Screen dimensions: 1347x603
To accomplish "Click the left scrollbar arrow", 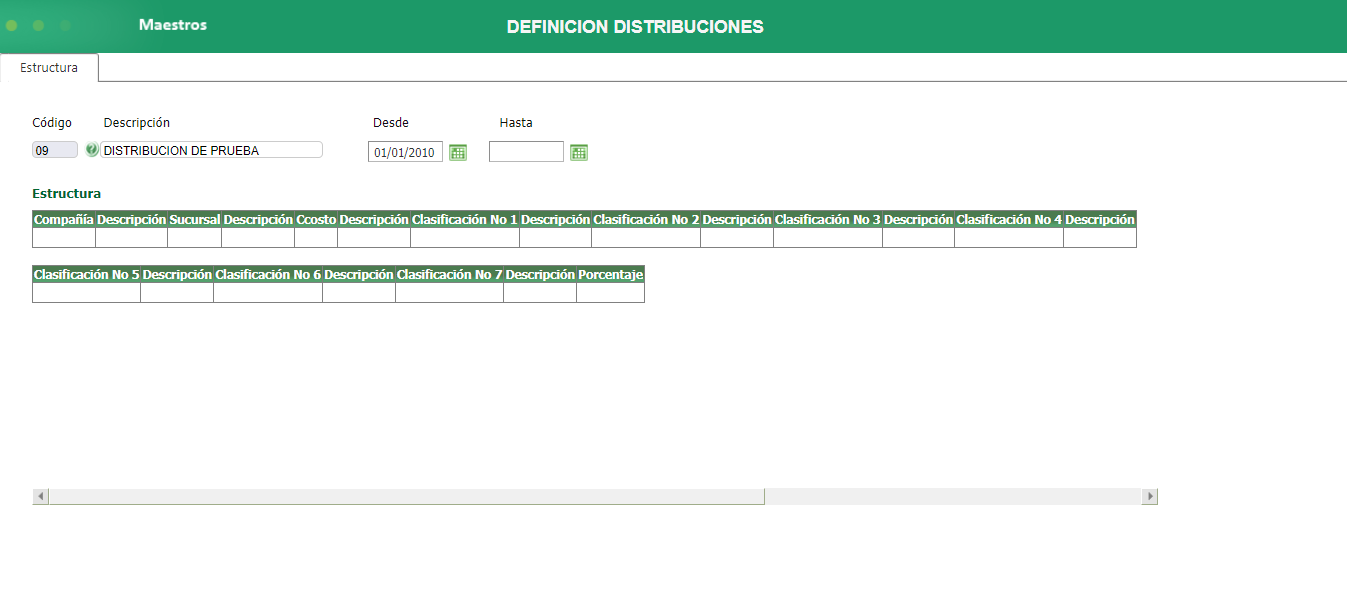I will coord(38,495).
